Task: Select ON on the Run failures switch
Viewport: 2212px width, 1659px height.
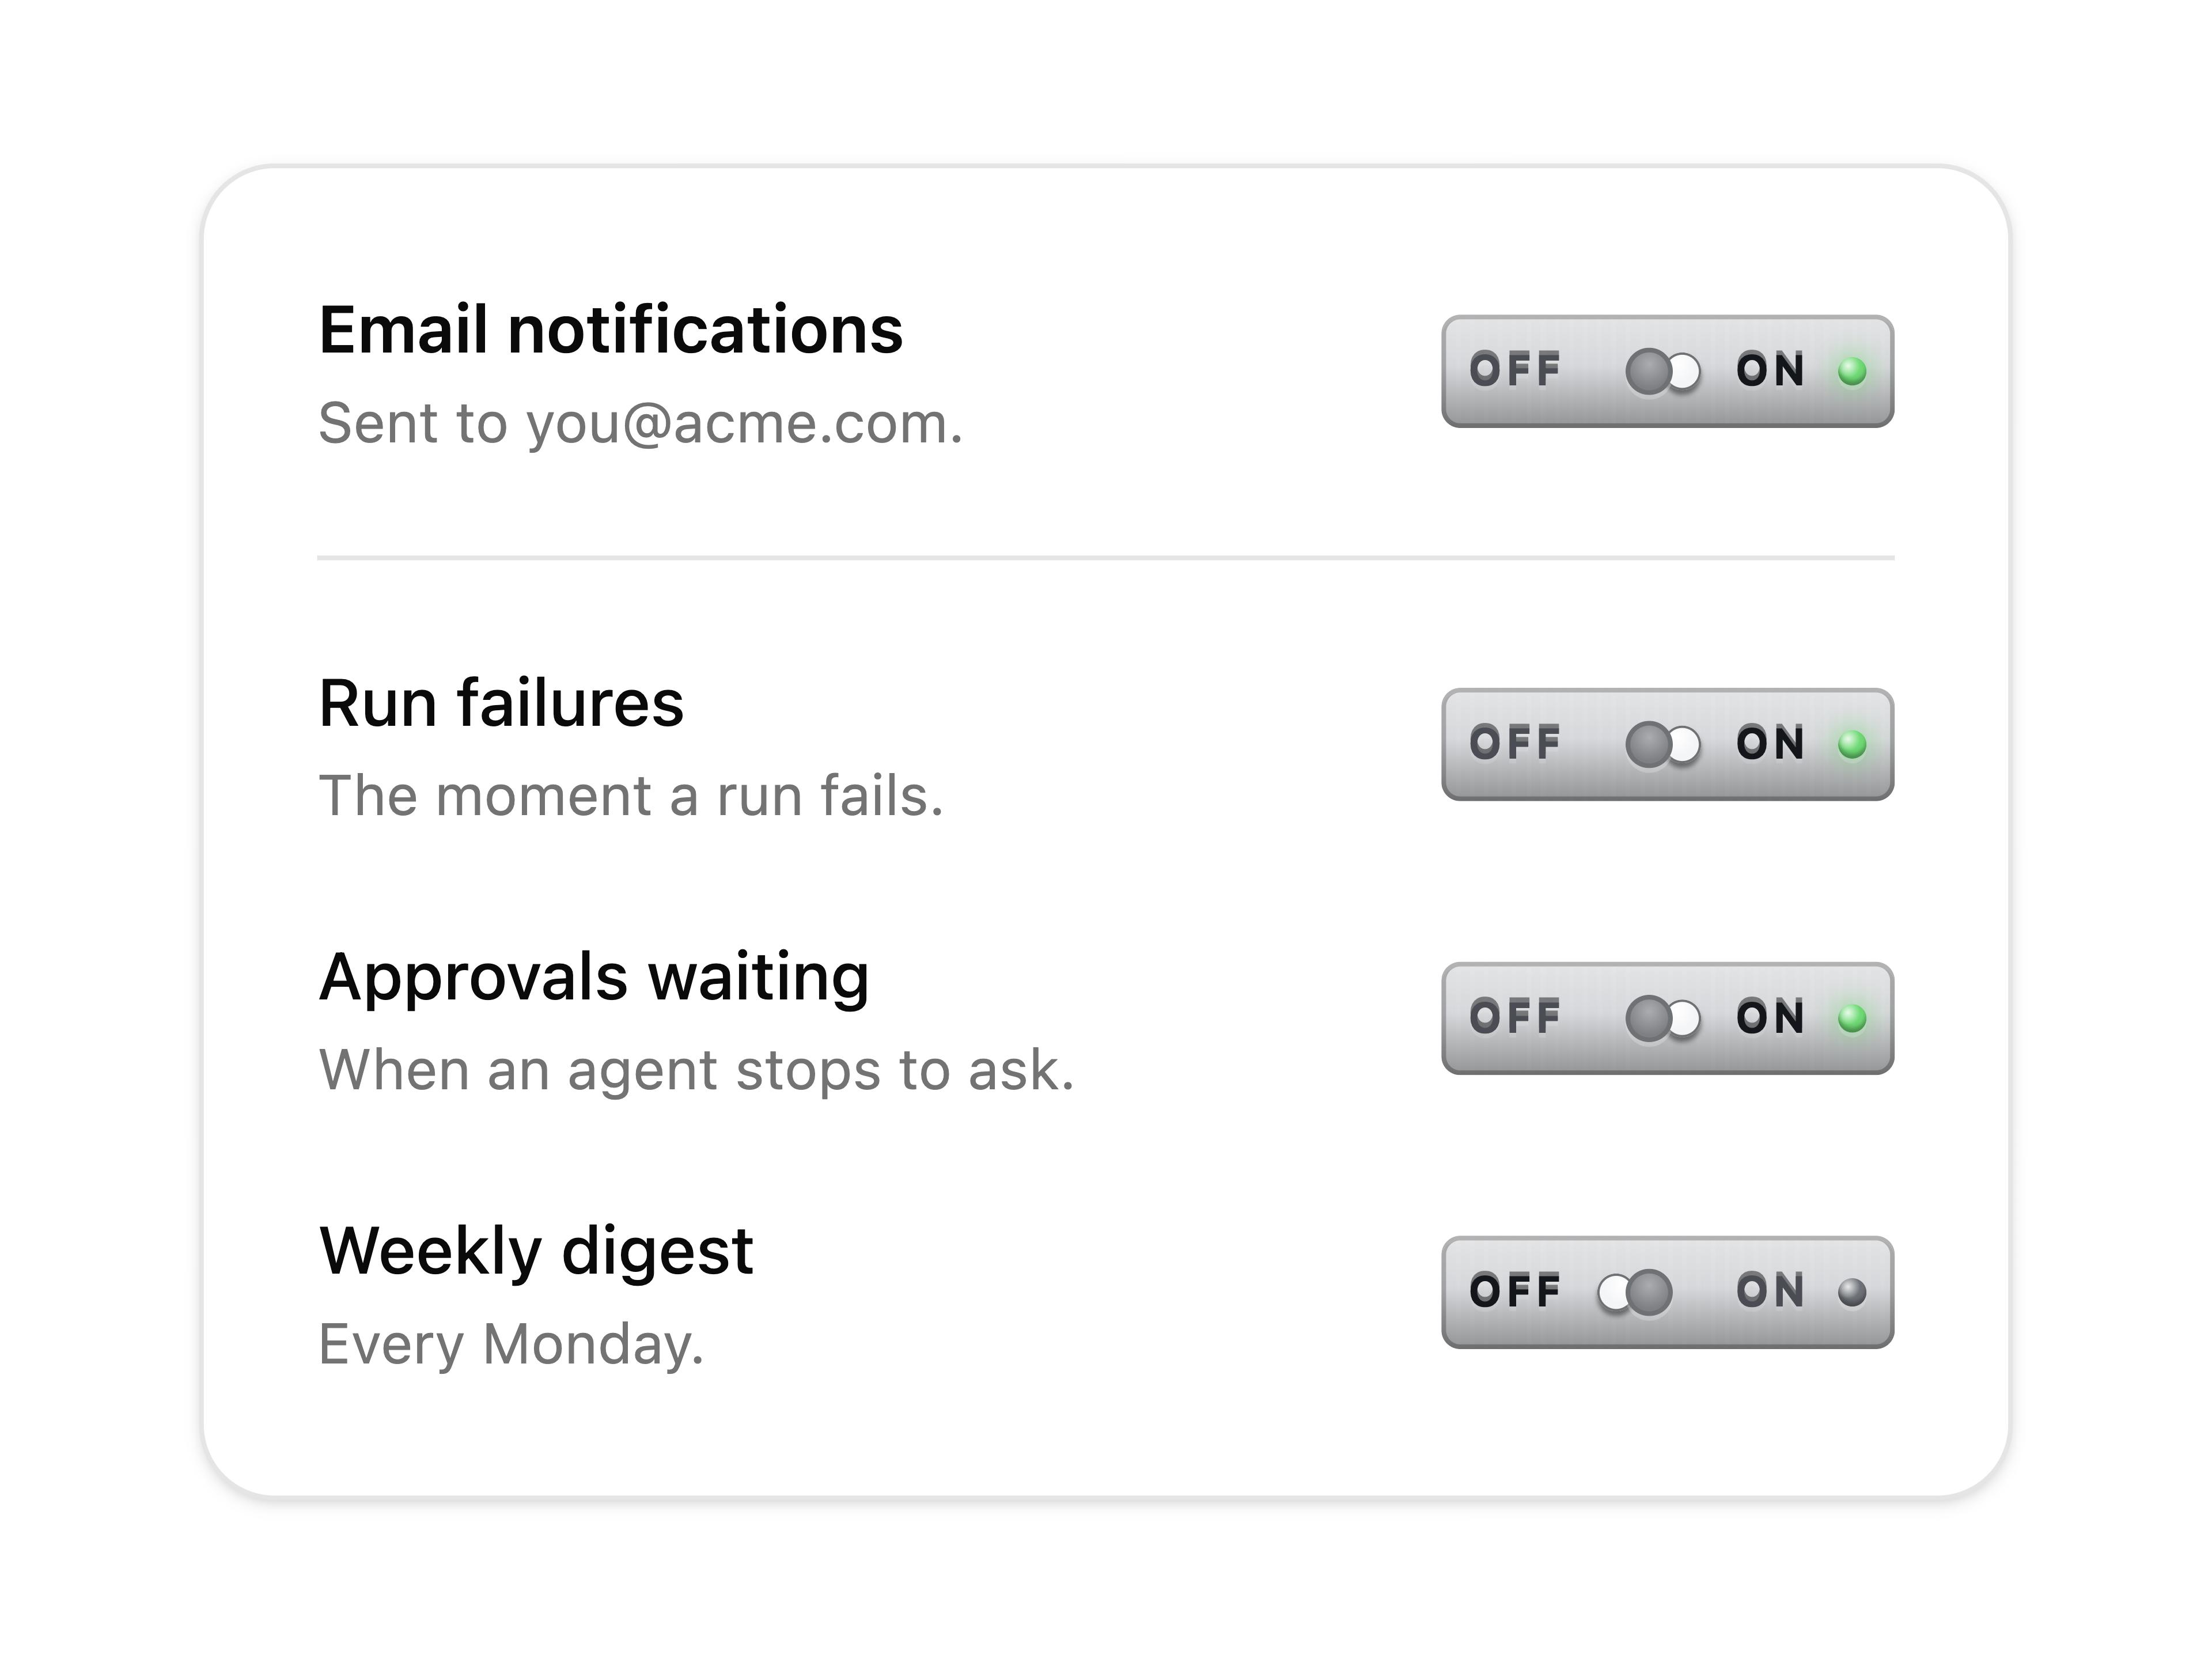Action: [1770, 743]
